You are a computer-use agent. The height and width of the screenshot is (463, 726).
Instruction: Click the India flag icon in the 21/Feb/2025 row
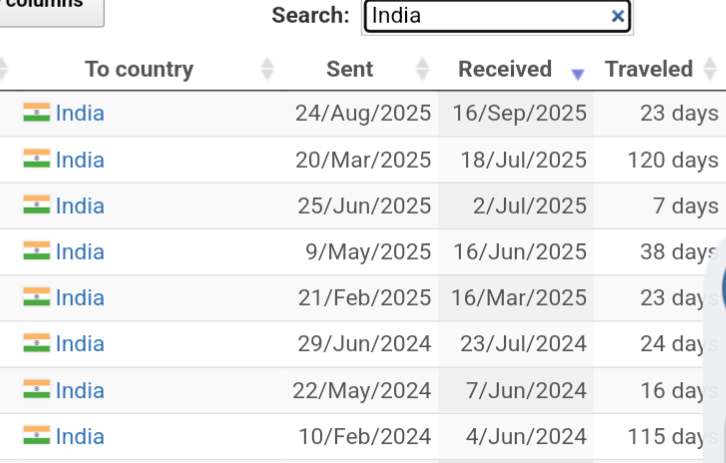37,297
